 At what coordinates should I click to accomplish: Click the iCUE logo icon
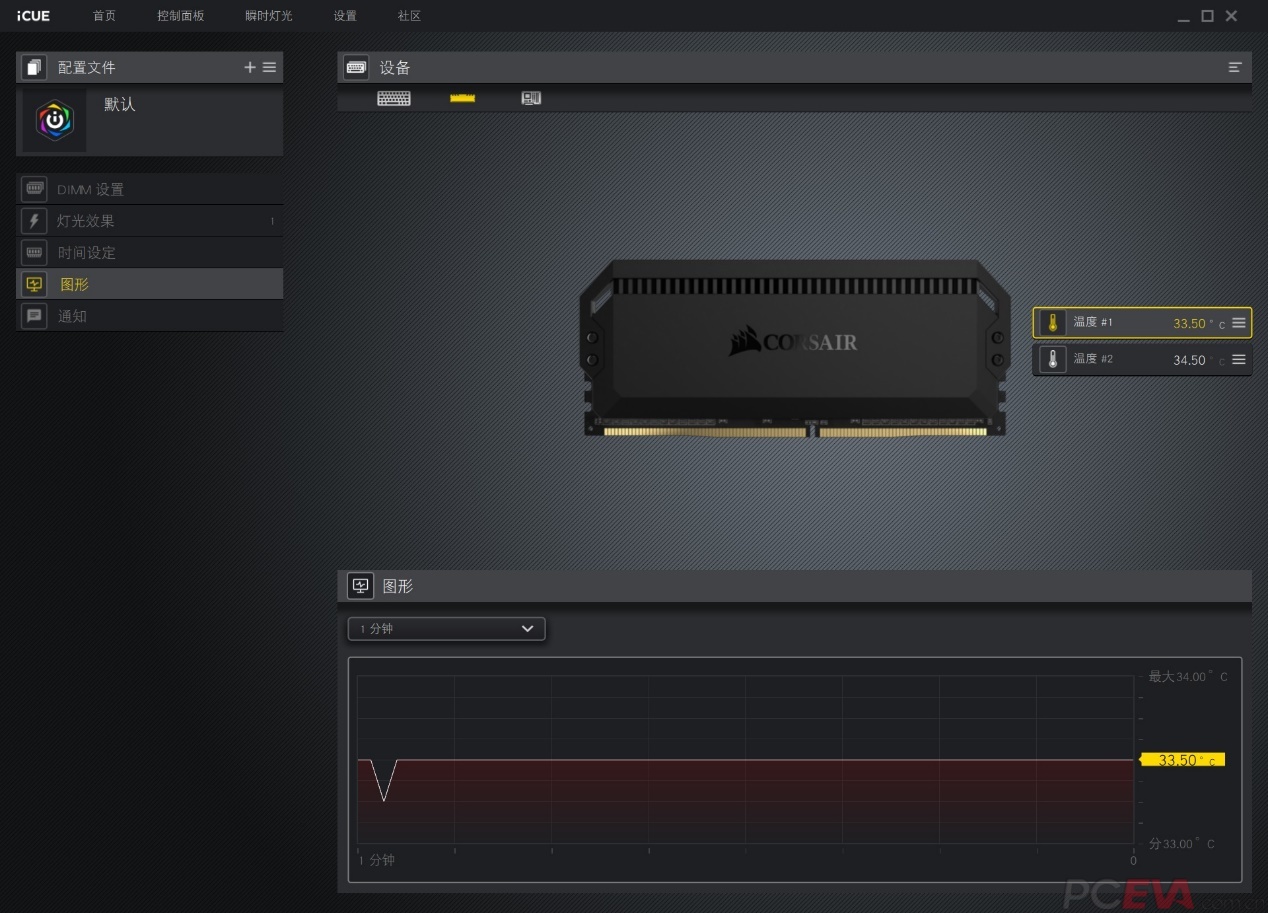(33, 15)
